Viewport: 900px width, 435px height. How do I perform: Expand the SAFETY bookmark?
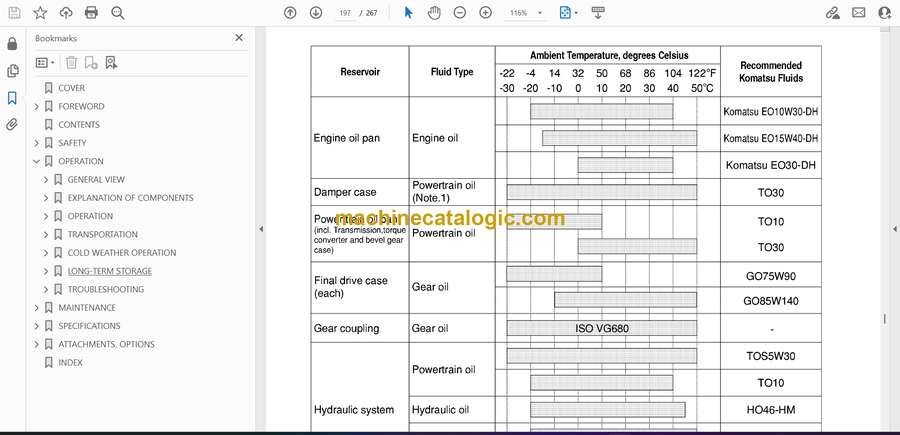(x=37, y=143)
